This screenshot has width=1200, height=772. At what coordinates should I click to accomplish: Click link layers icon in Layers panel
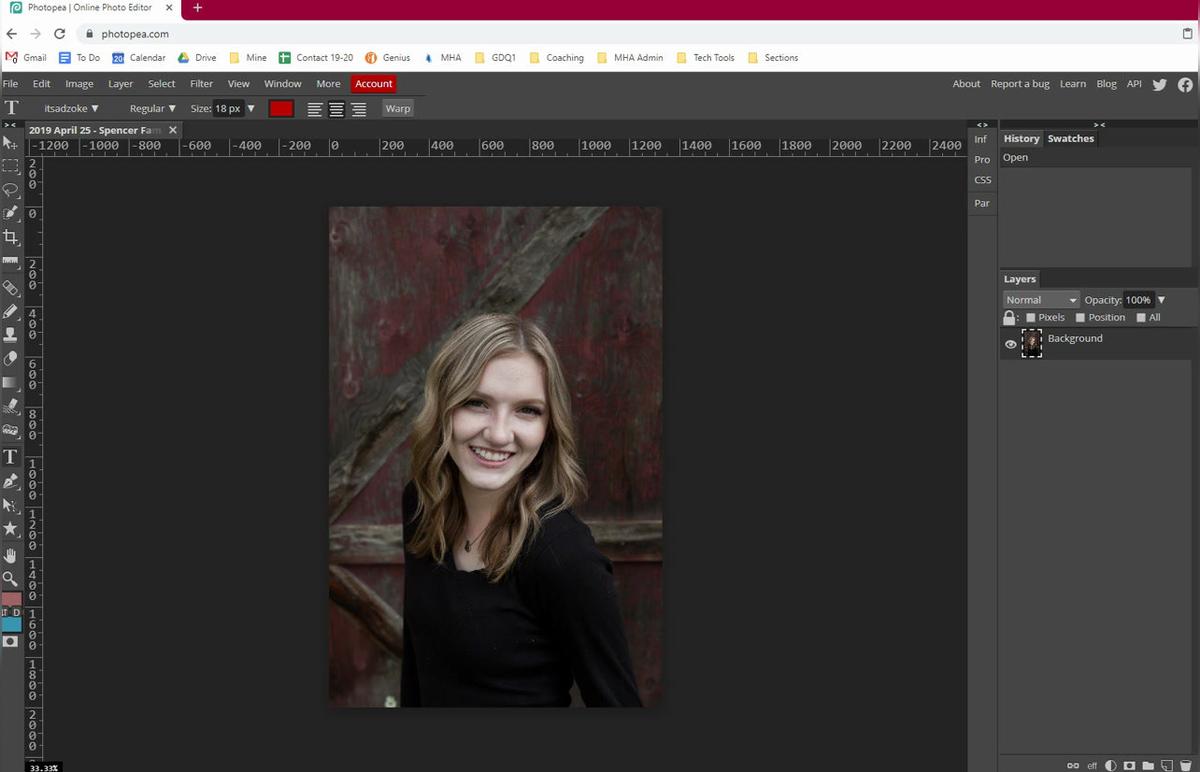(1073, 765)
